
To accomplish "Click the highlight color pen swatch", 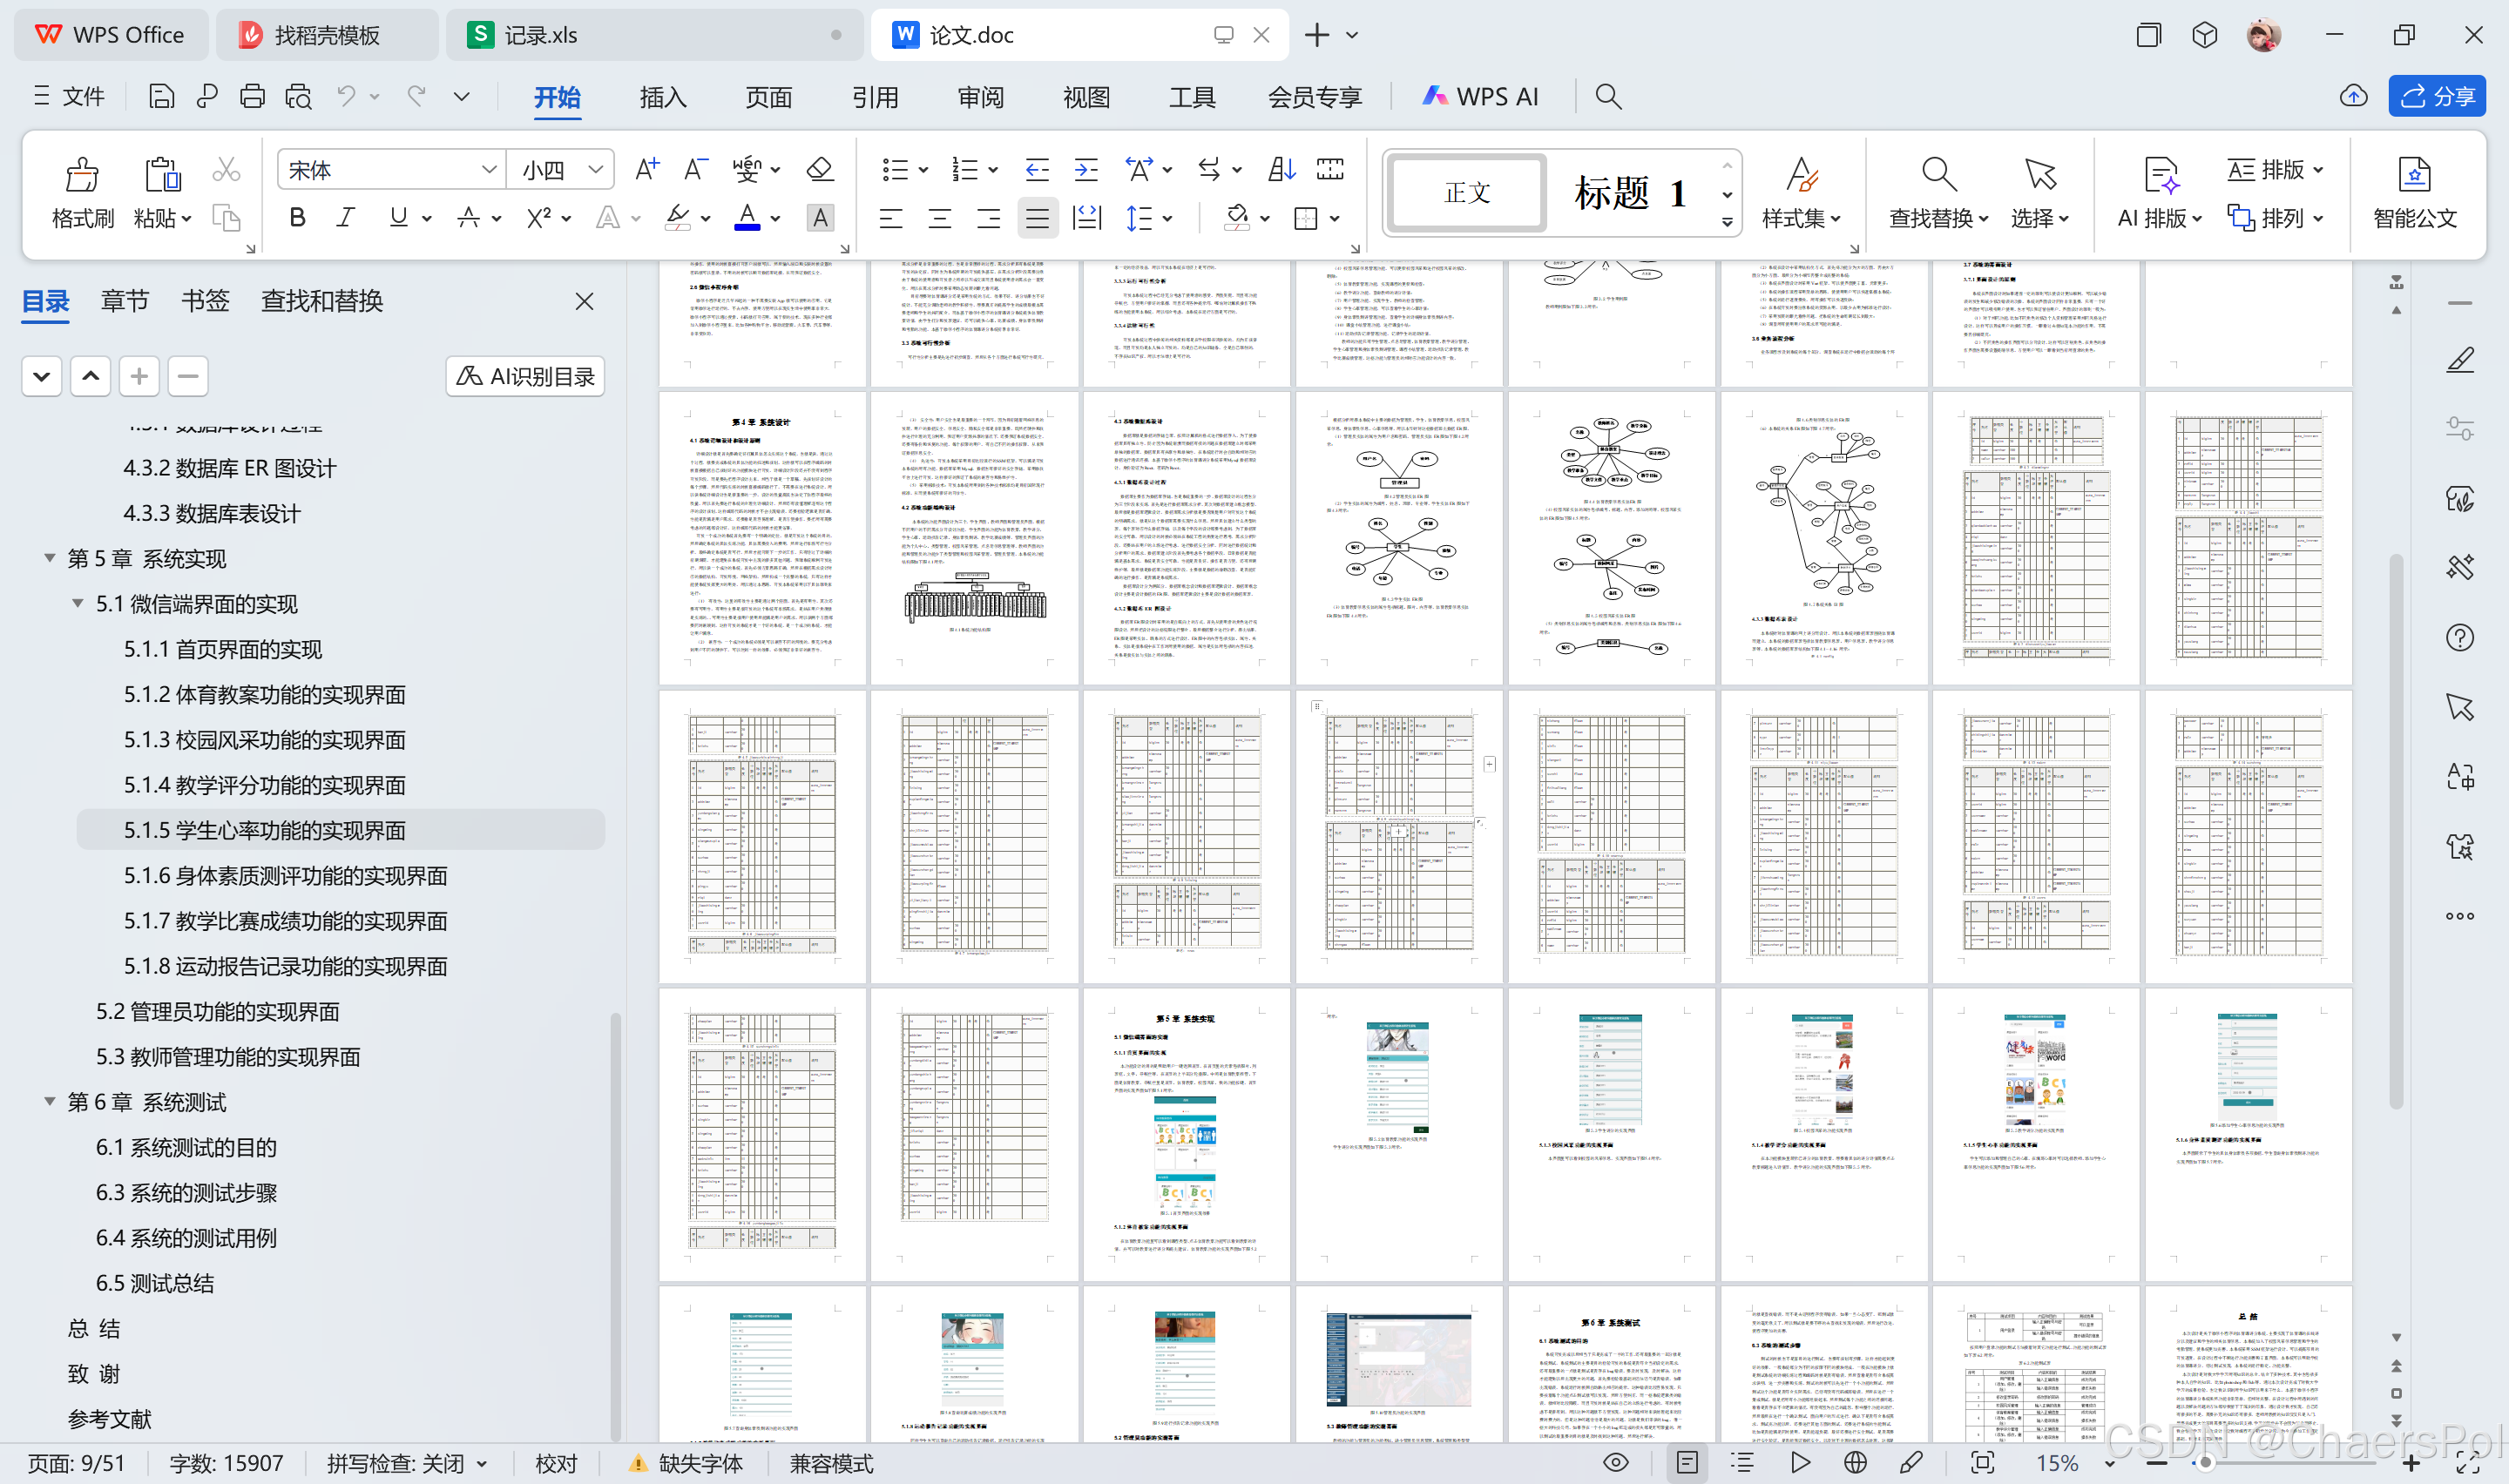I will pyautogui.click(x=677, y=217).
